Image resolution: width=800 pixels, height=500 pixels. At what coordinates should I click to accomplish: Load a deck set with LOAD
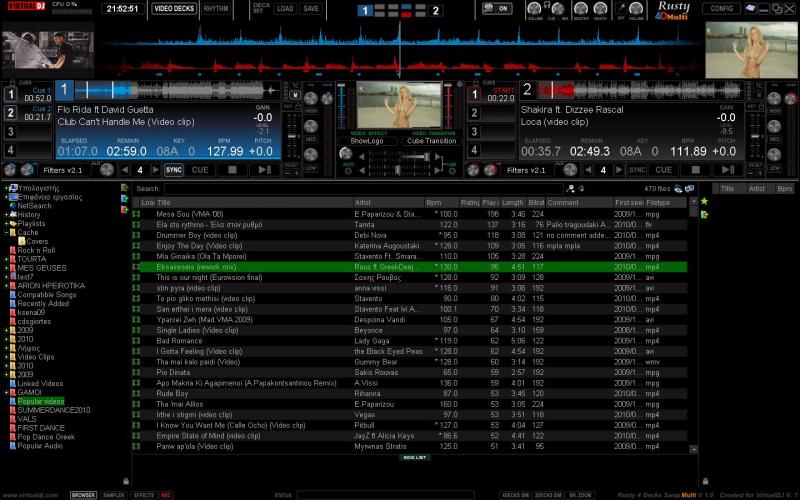[x=285, y=9]
